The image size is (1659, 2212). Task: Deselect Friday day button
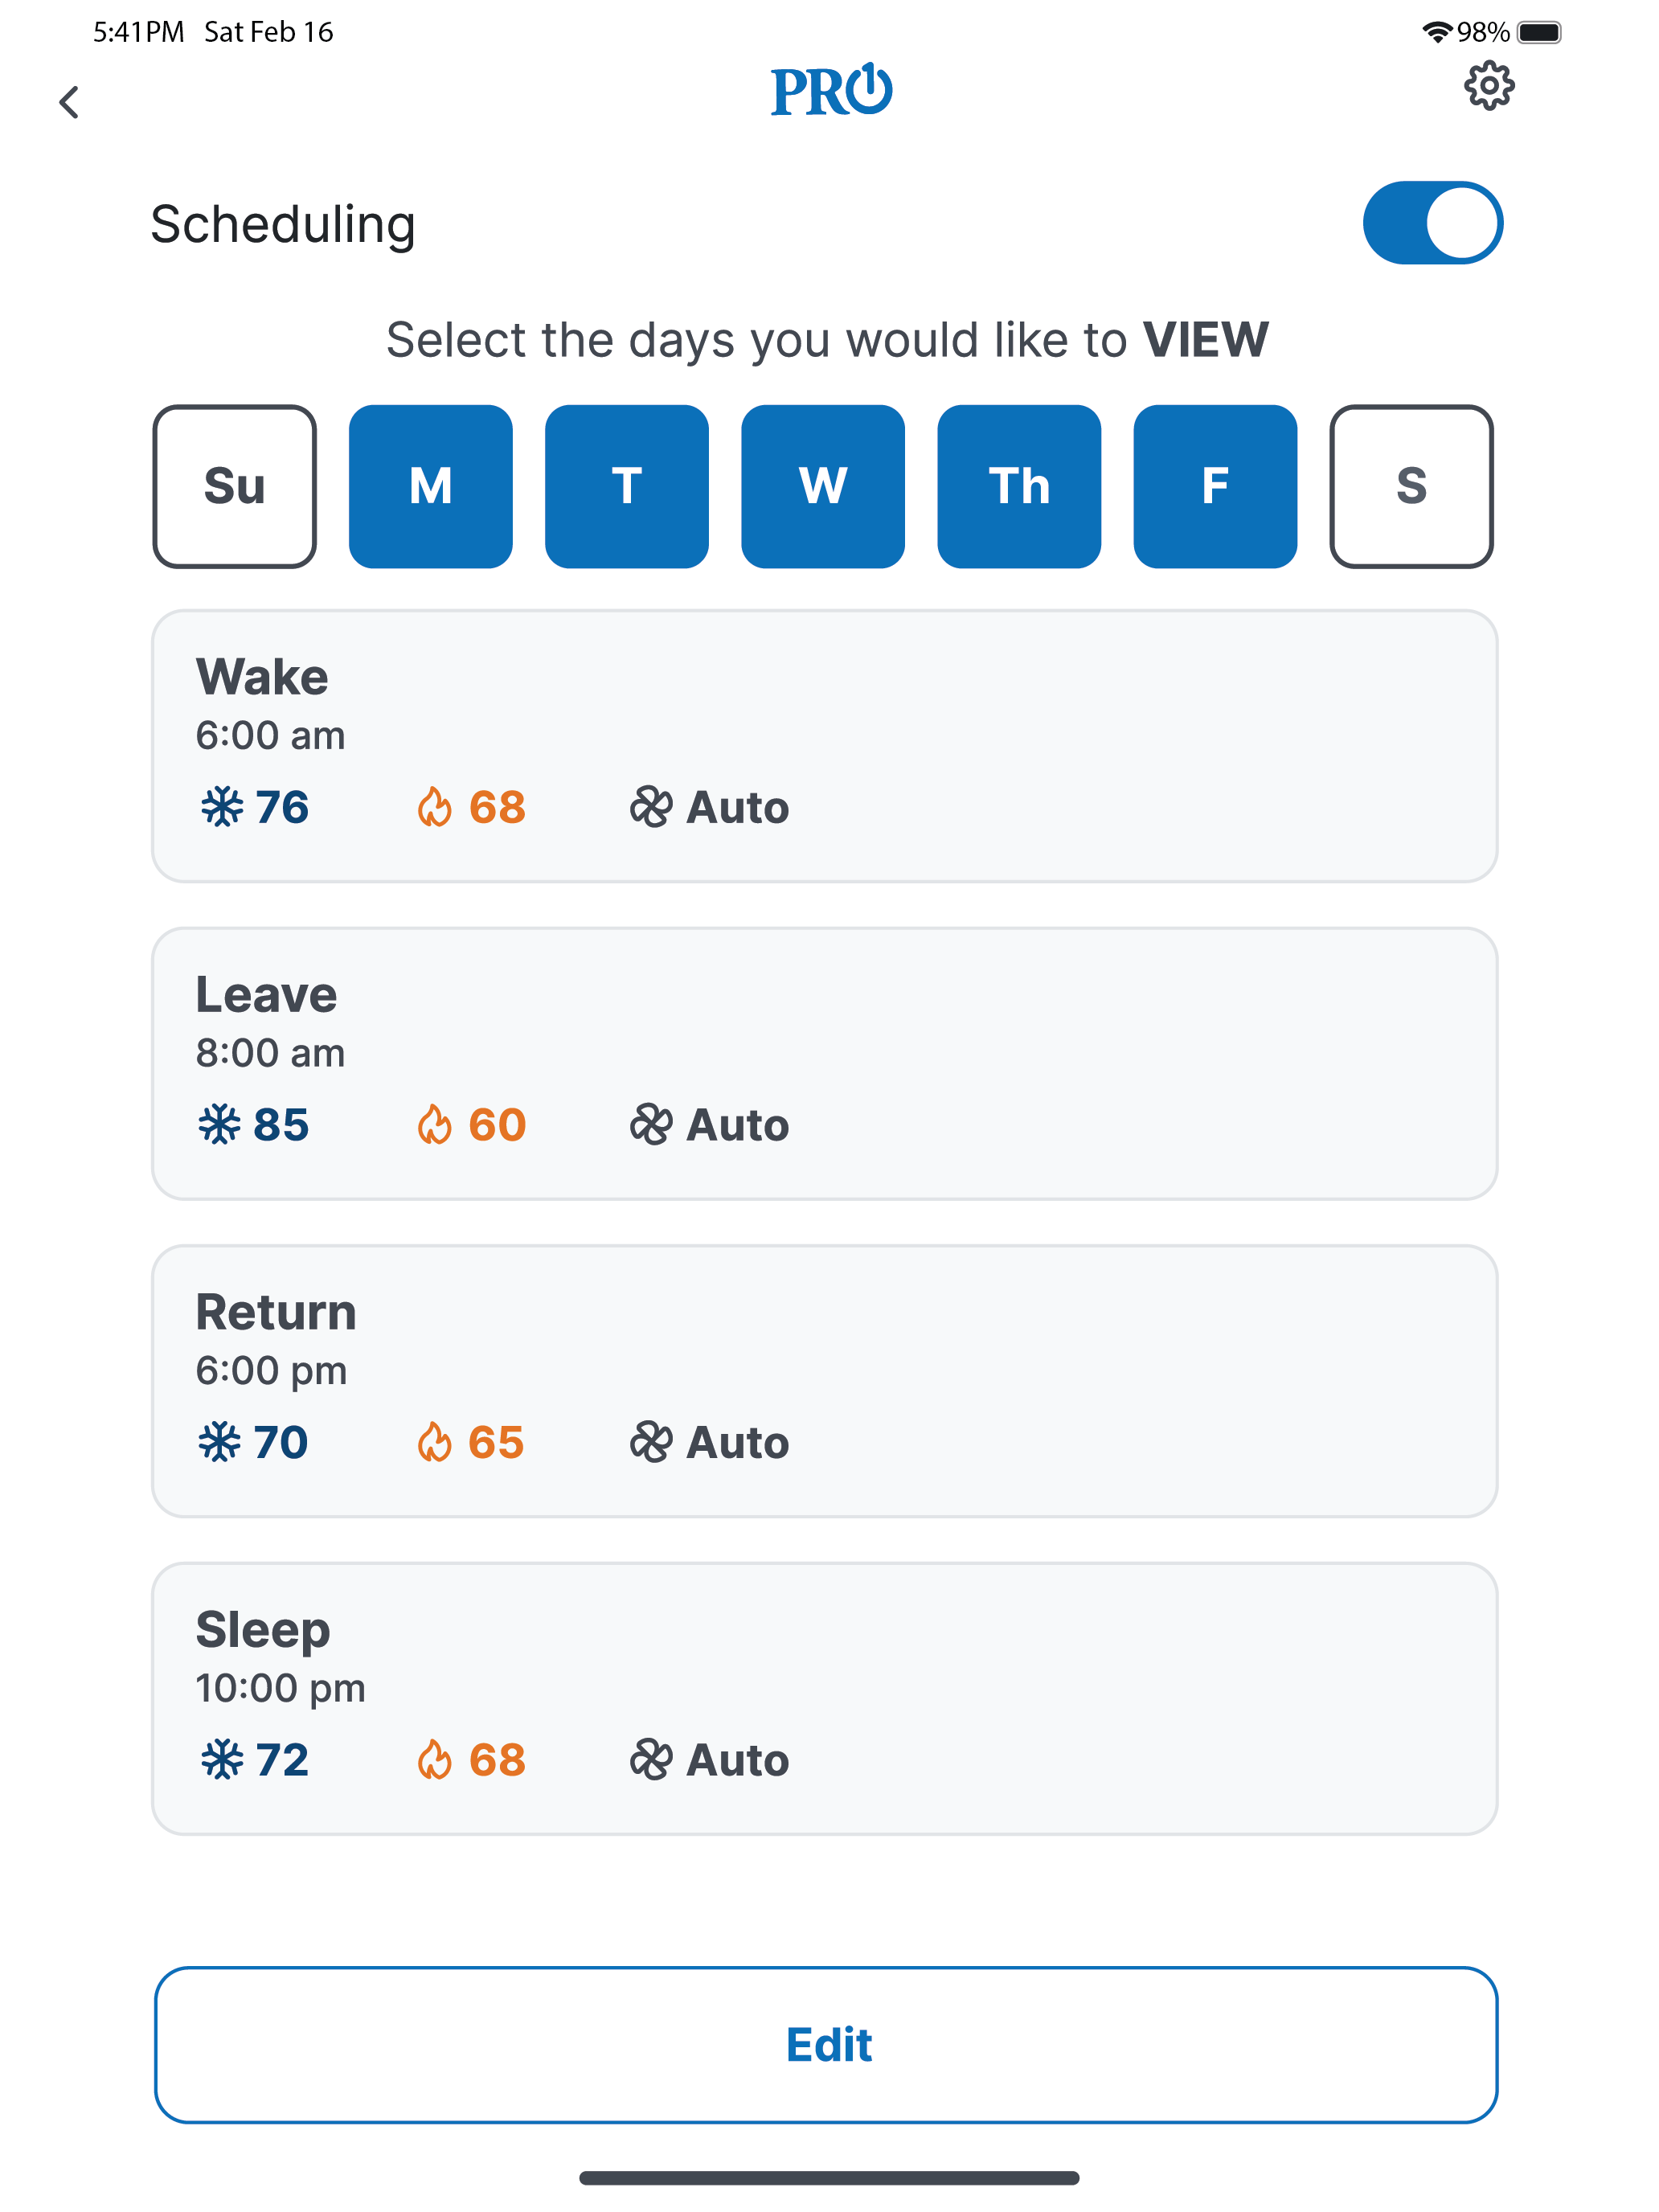tap(1214, 486)
